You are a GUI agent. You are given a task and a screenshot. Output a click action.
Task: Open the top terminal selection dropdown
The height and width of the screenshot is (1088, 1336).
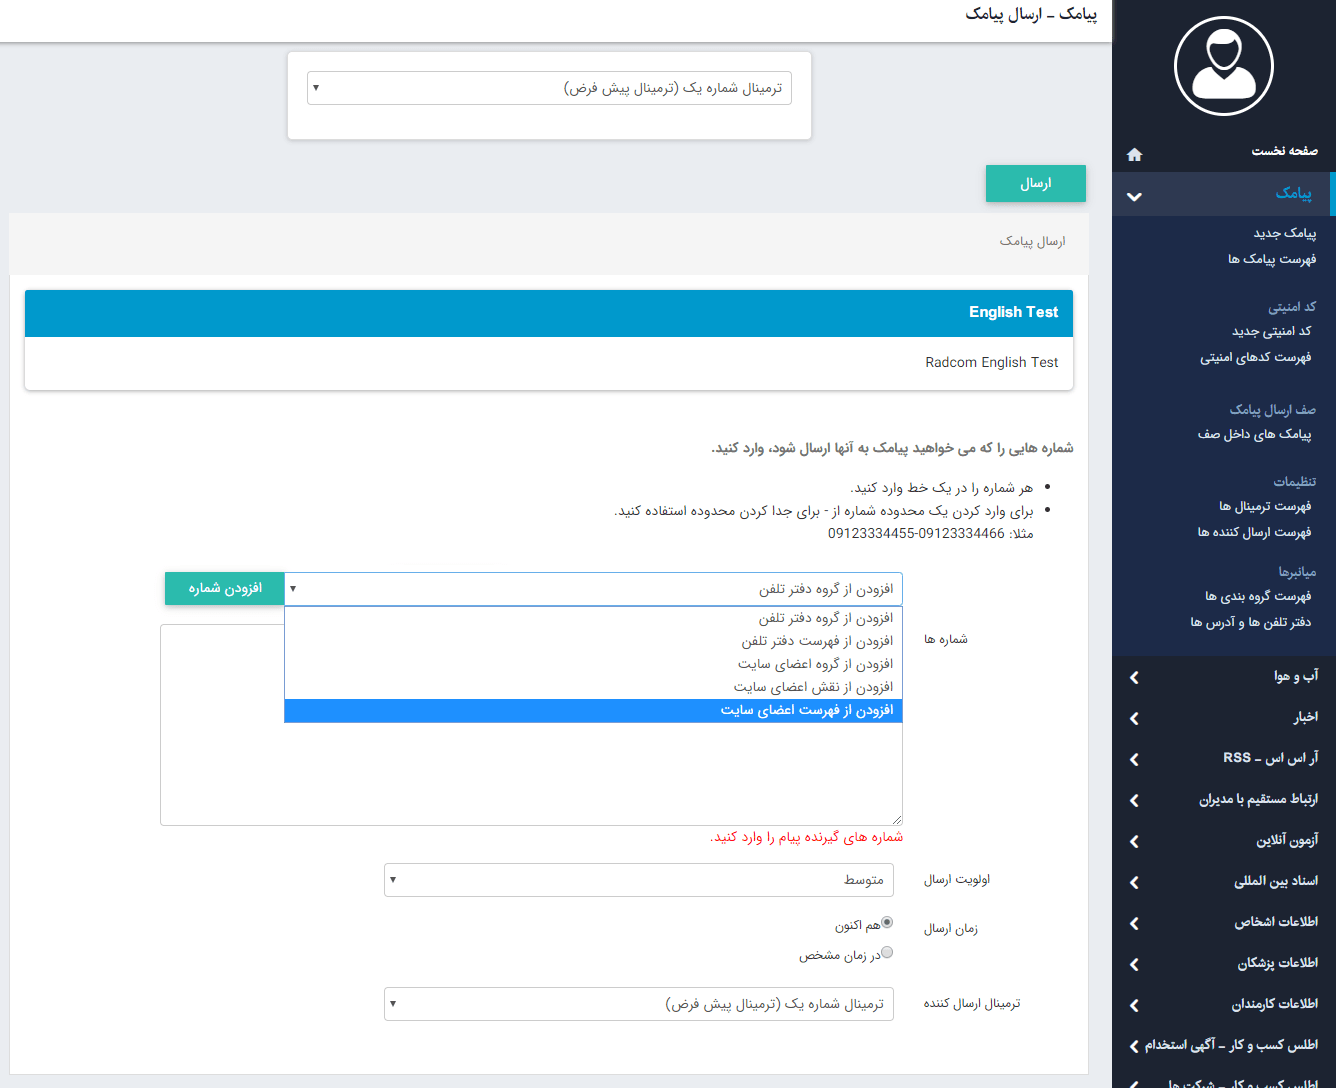point(549,88)
